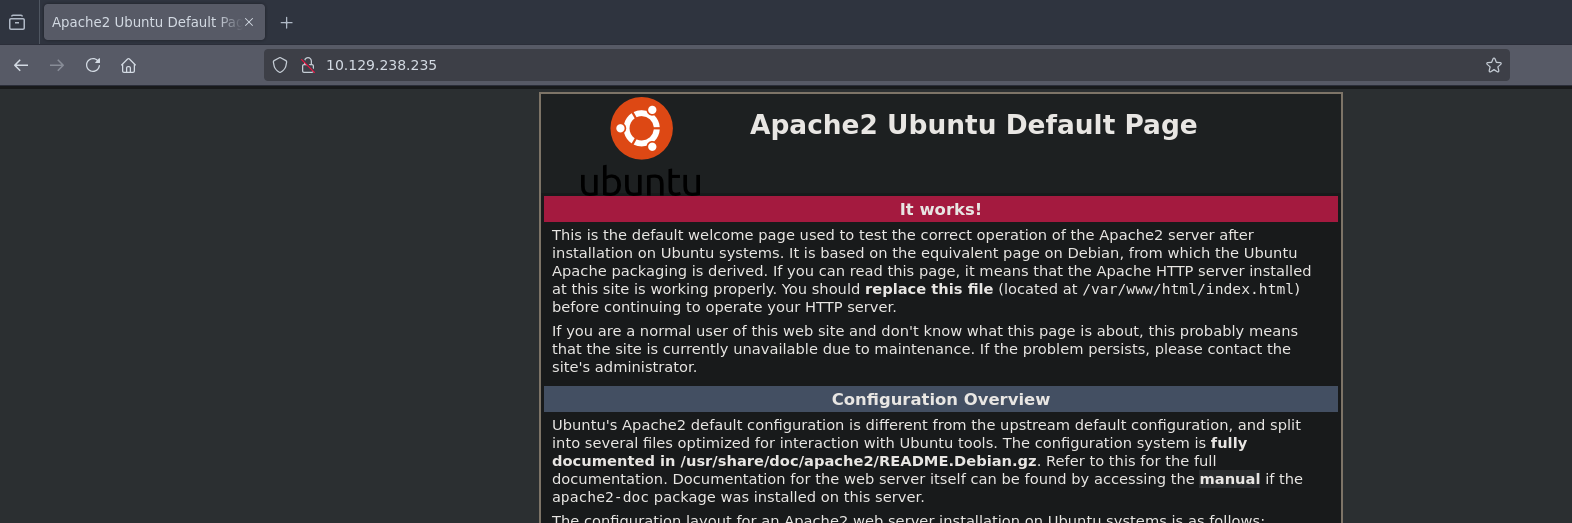Viewport: 1572px width, 523px height.
Task: Click the "Configuration Overview" section header
Action: point(940,399)
